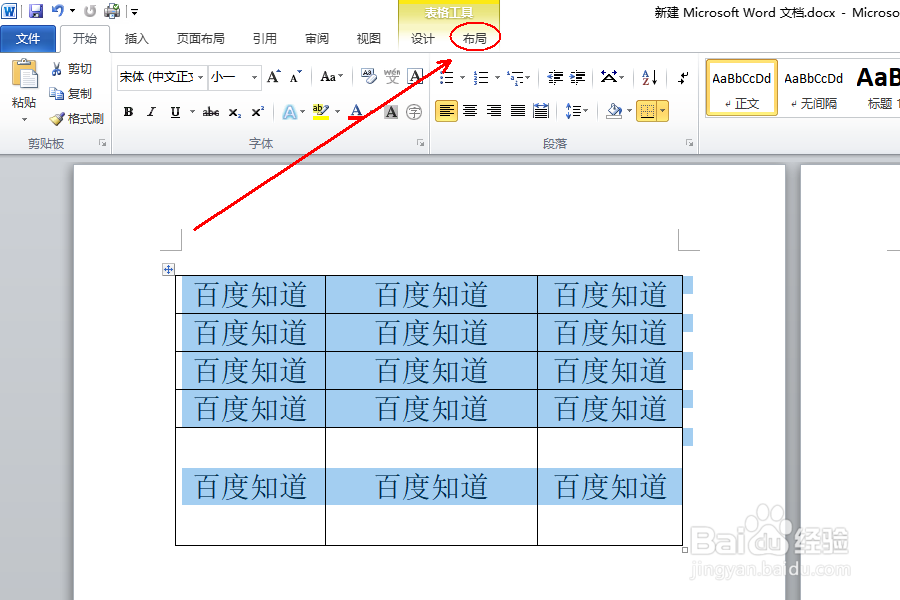The width and height of the screenshot is (900, 600).
Task: Click the center alignment icon
Action: click(470, 111)
